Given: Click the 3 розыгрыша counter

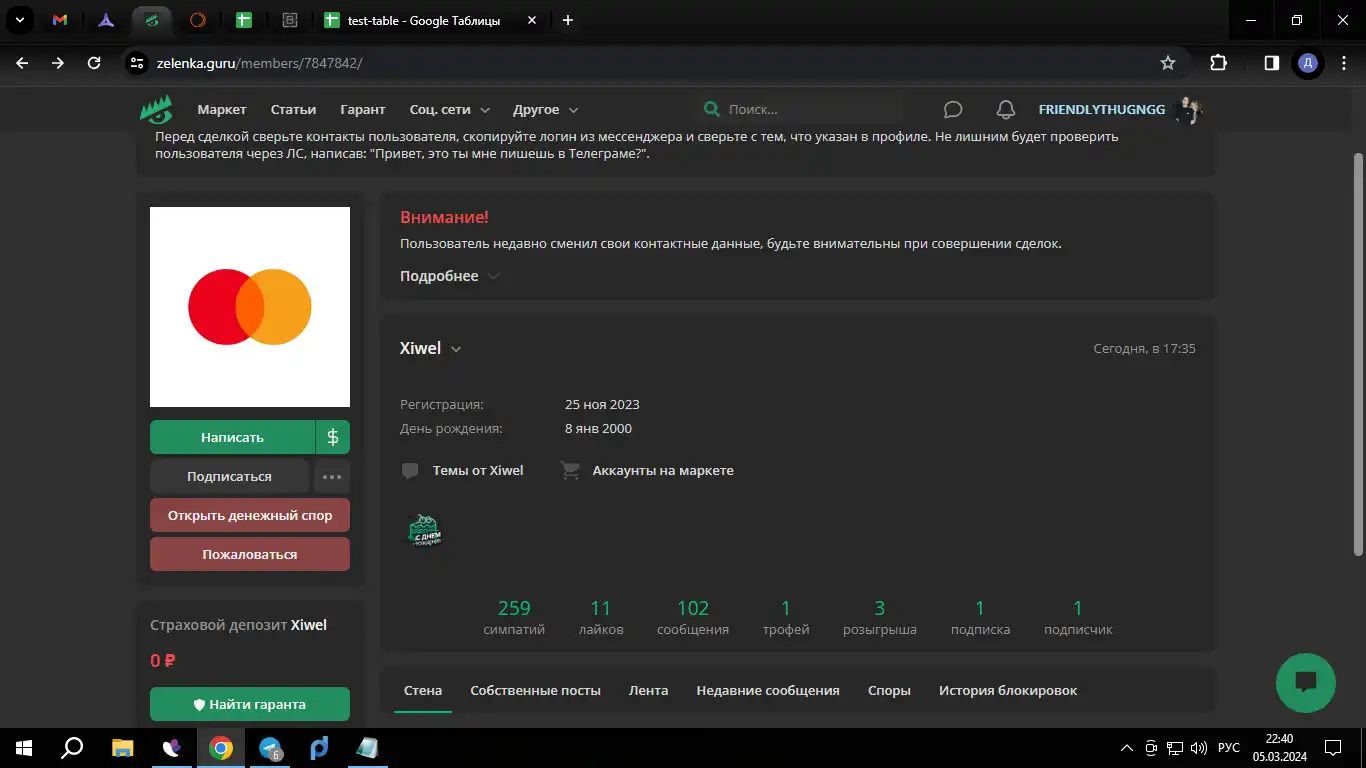Looking at the screenshot, I should pyautogui.click(x=880, y=618).
